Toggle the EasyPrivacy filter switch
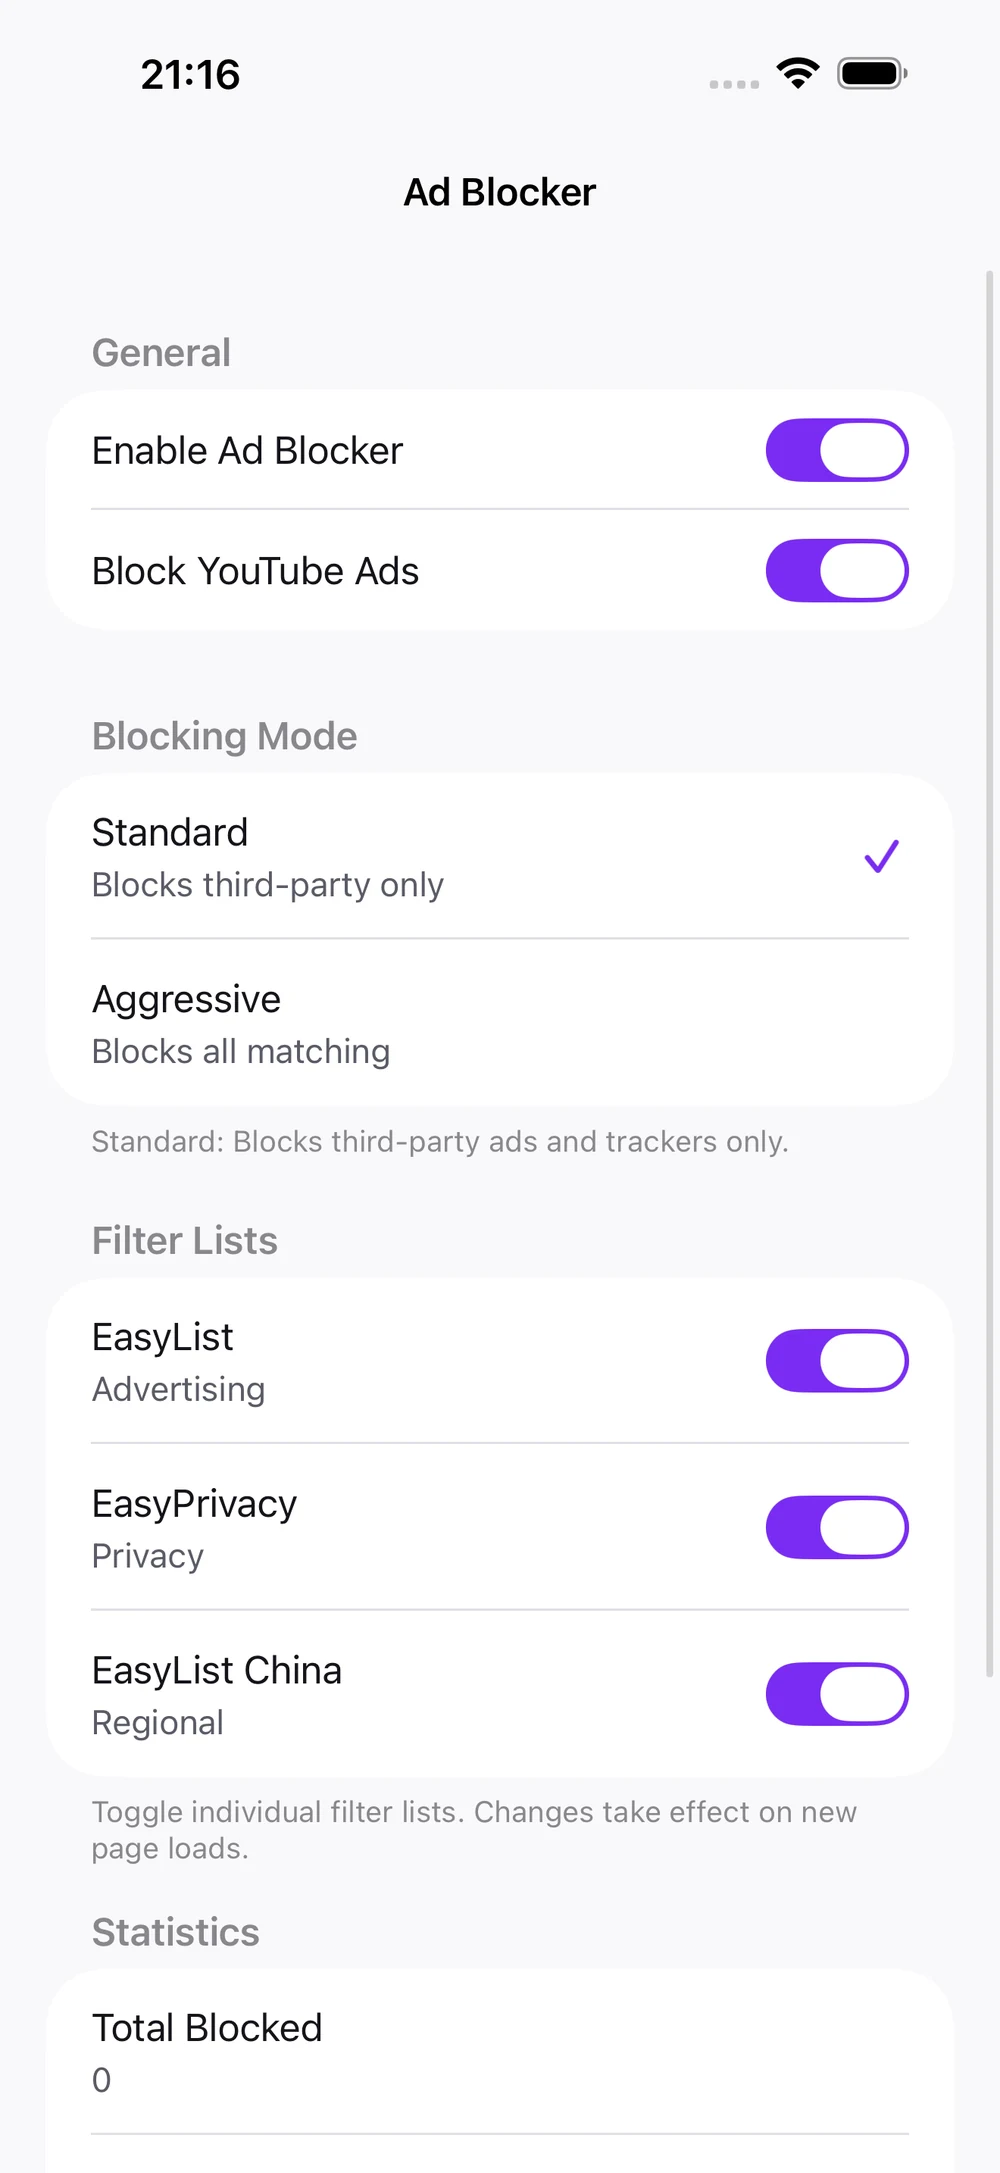This screenshot has height=2173, width=1000. click(x=837, y=1528)
